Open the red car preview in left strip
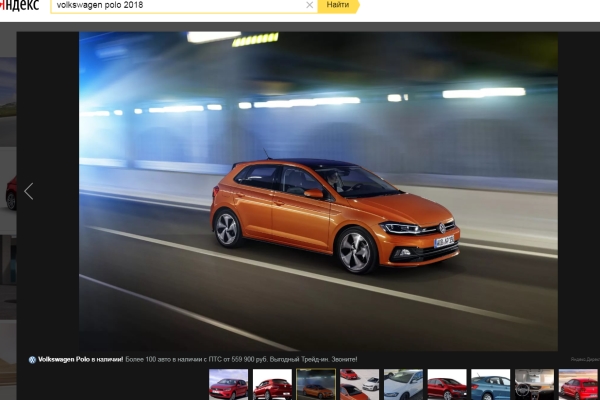This screenshot has width=600, height=400. 8,190
